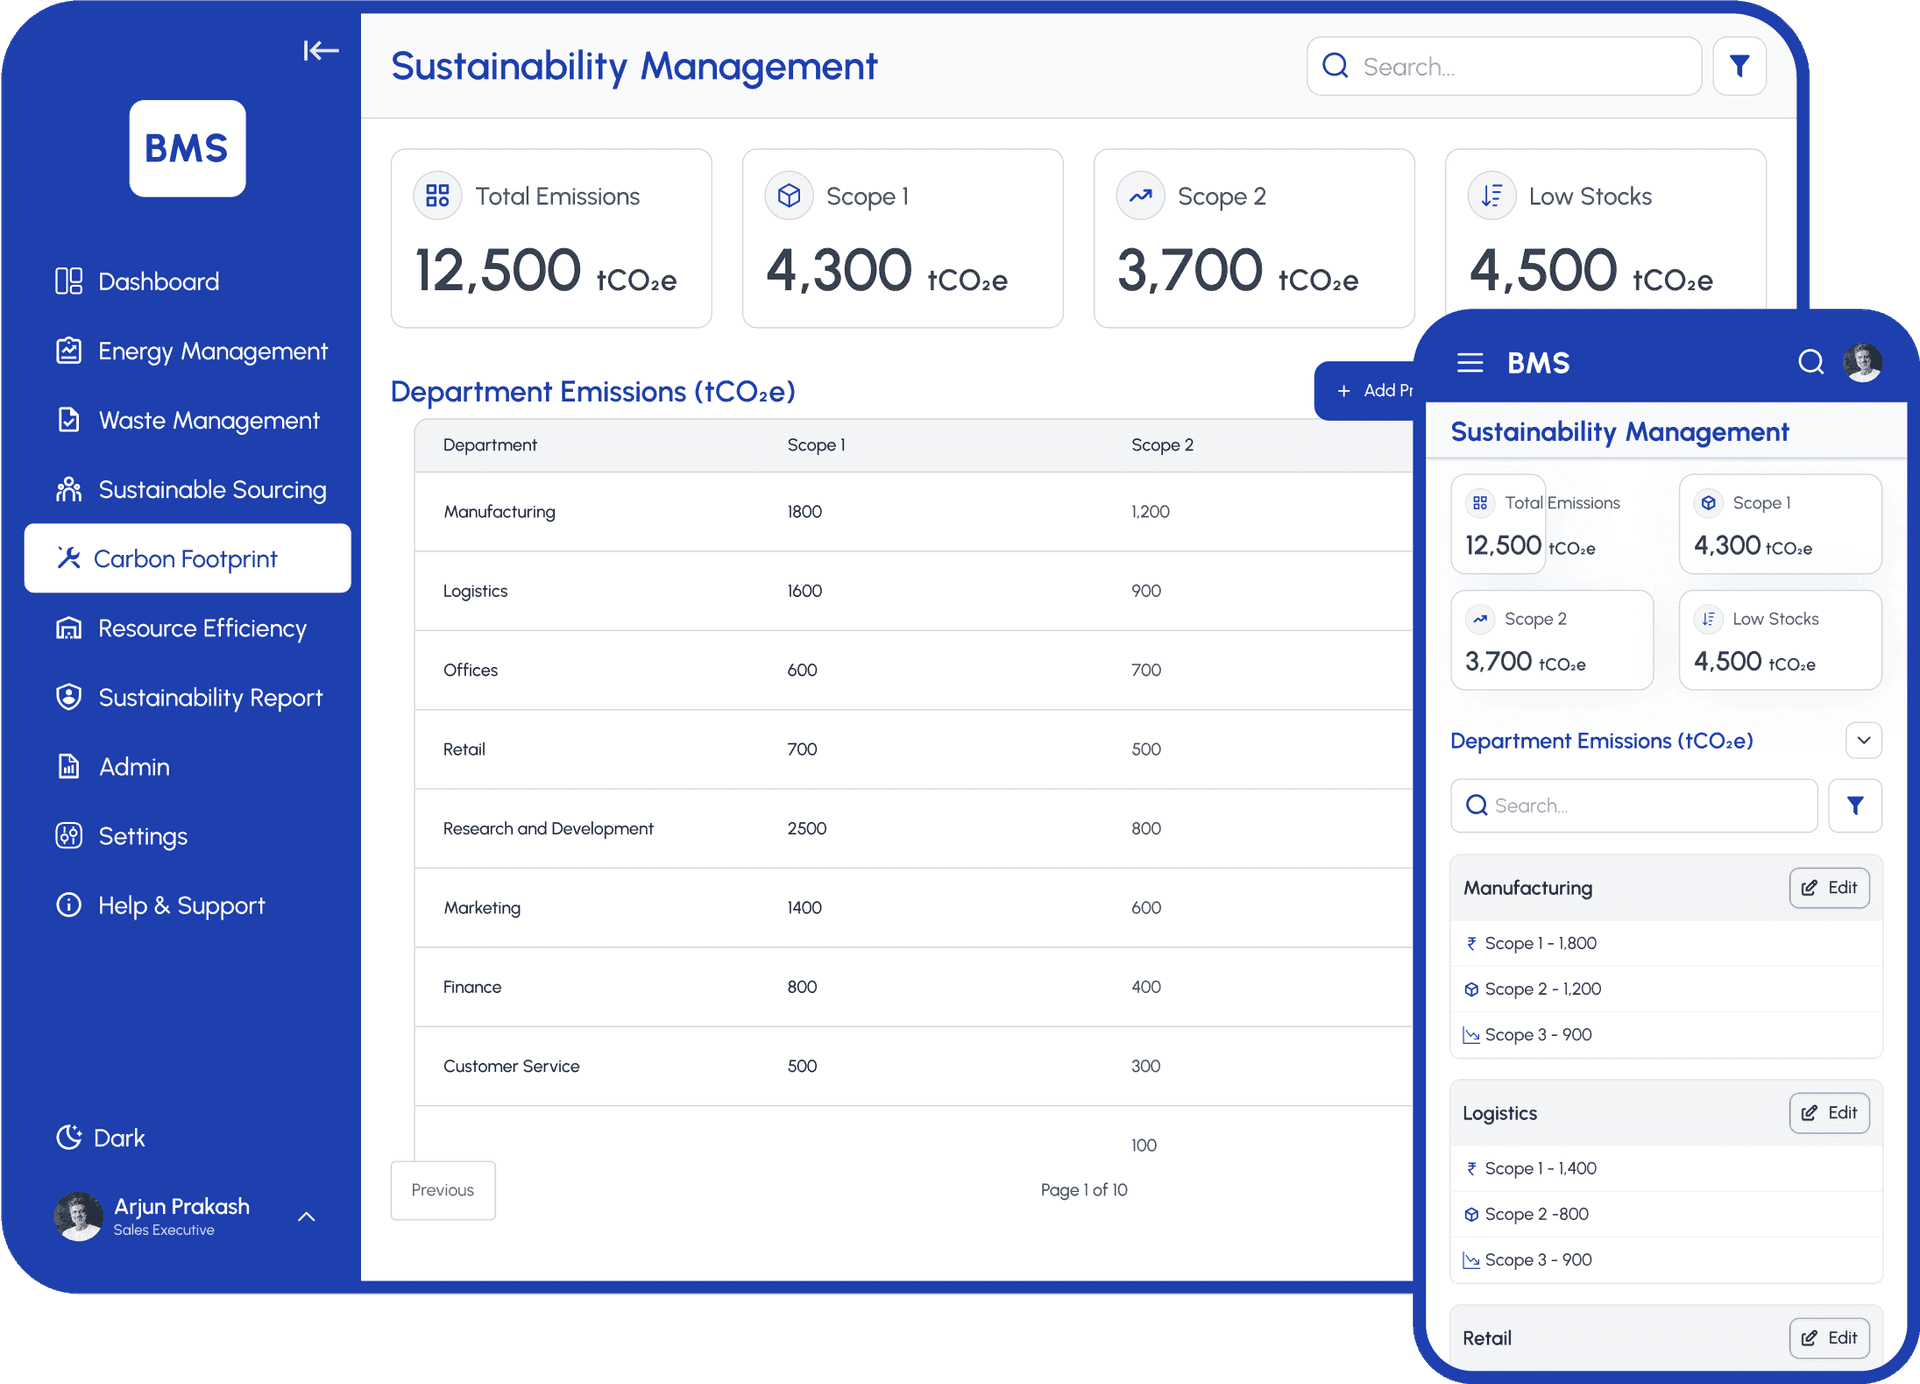Click the Scope 1 cube icon
The image size is (1920, 1384).
pos(789,195)
